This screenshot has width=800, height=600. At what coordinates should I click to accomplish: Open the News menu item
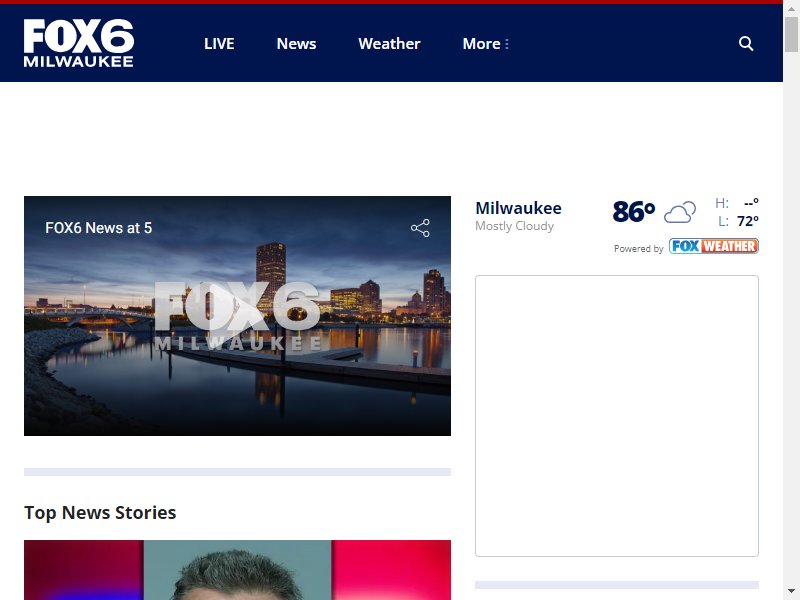pyautogui.click(x=296, y=44)
